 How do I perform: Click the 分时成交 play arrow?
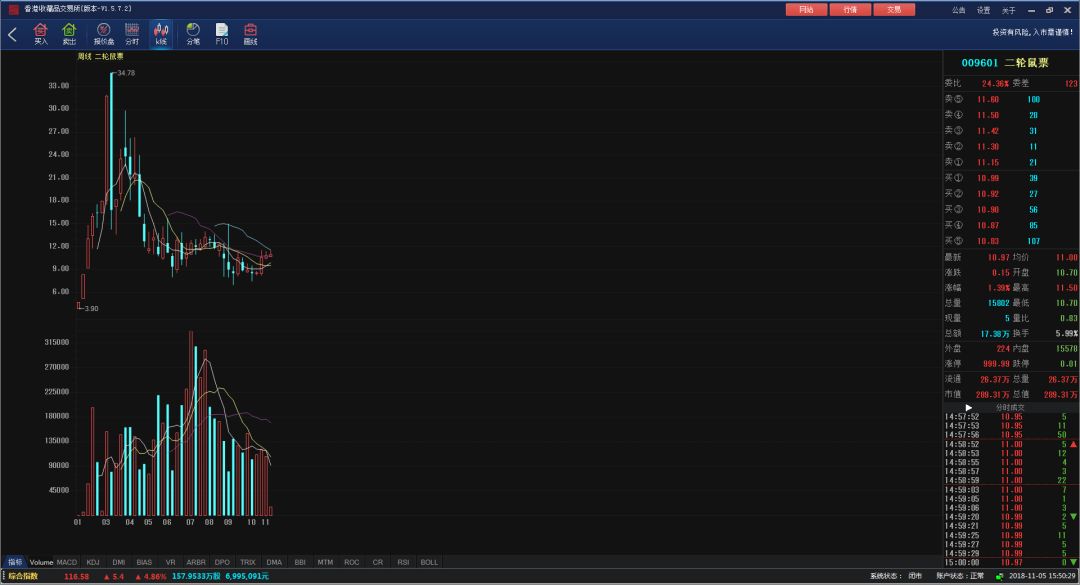968,408
